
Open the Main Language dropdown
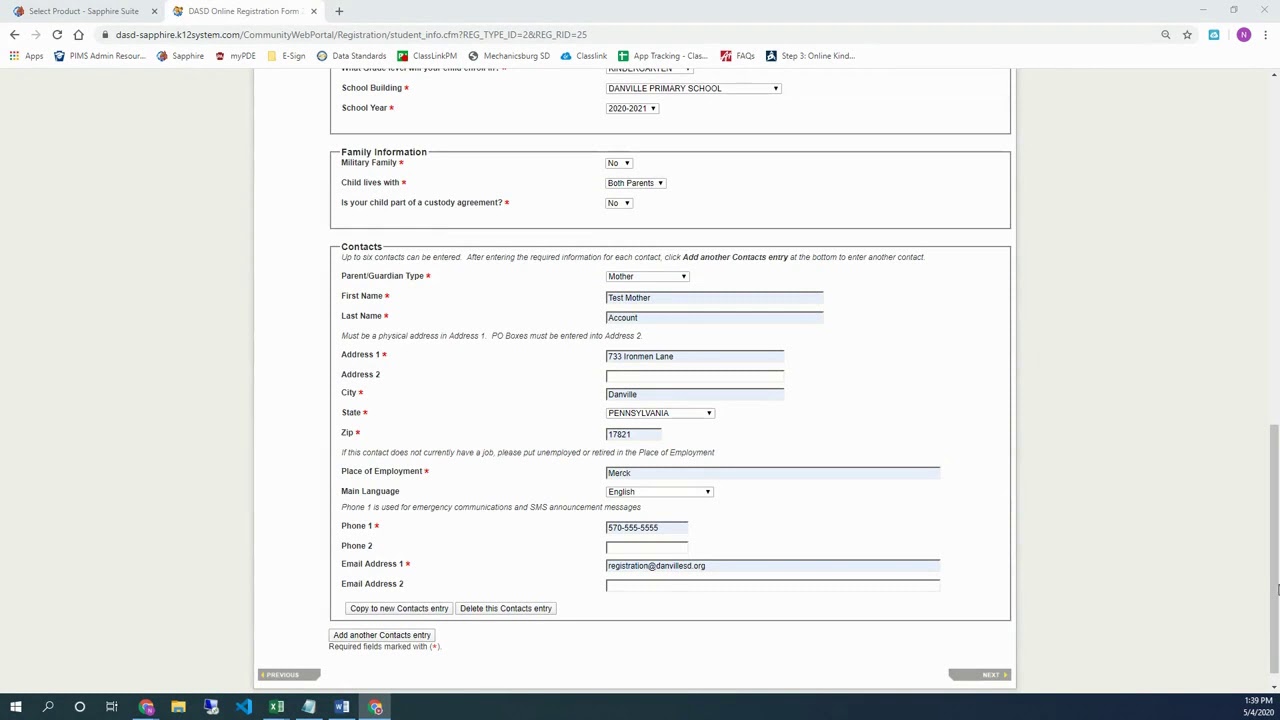(x=659, y=491)
